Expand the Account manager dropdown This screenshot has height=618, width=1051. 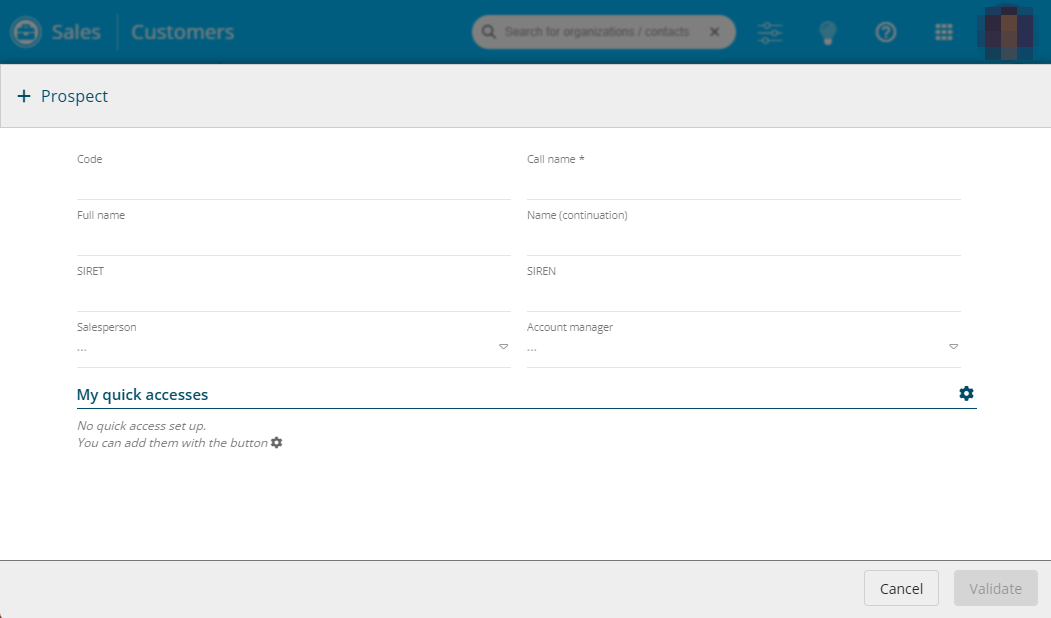pyautogui.click(x=953, y=347)
